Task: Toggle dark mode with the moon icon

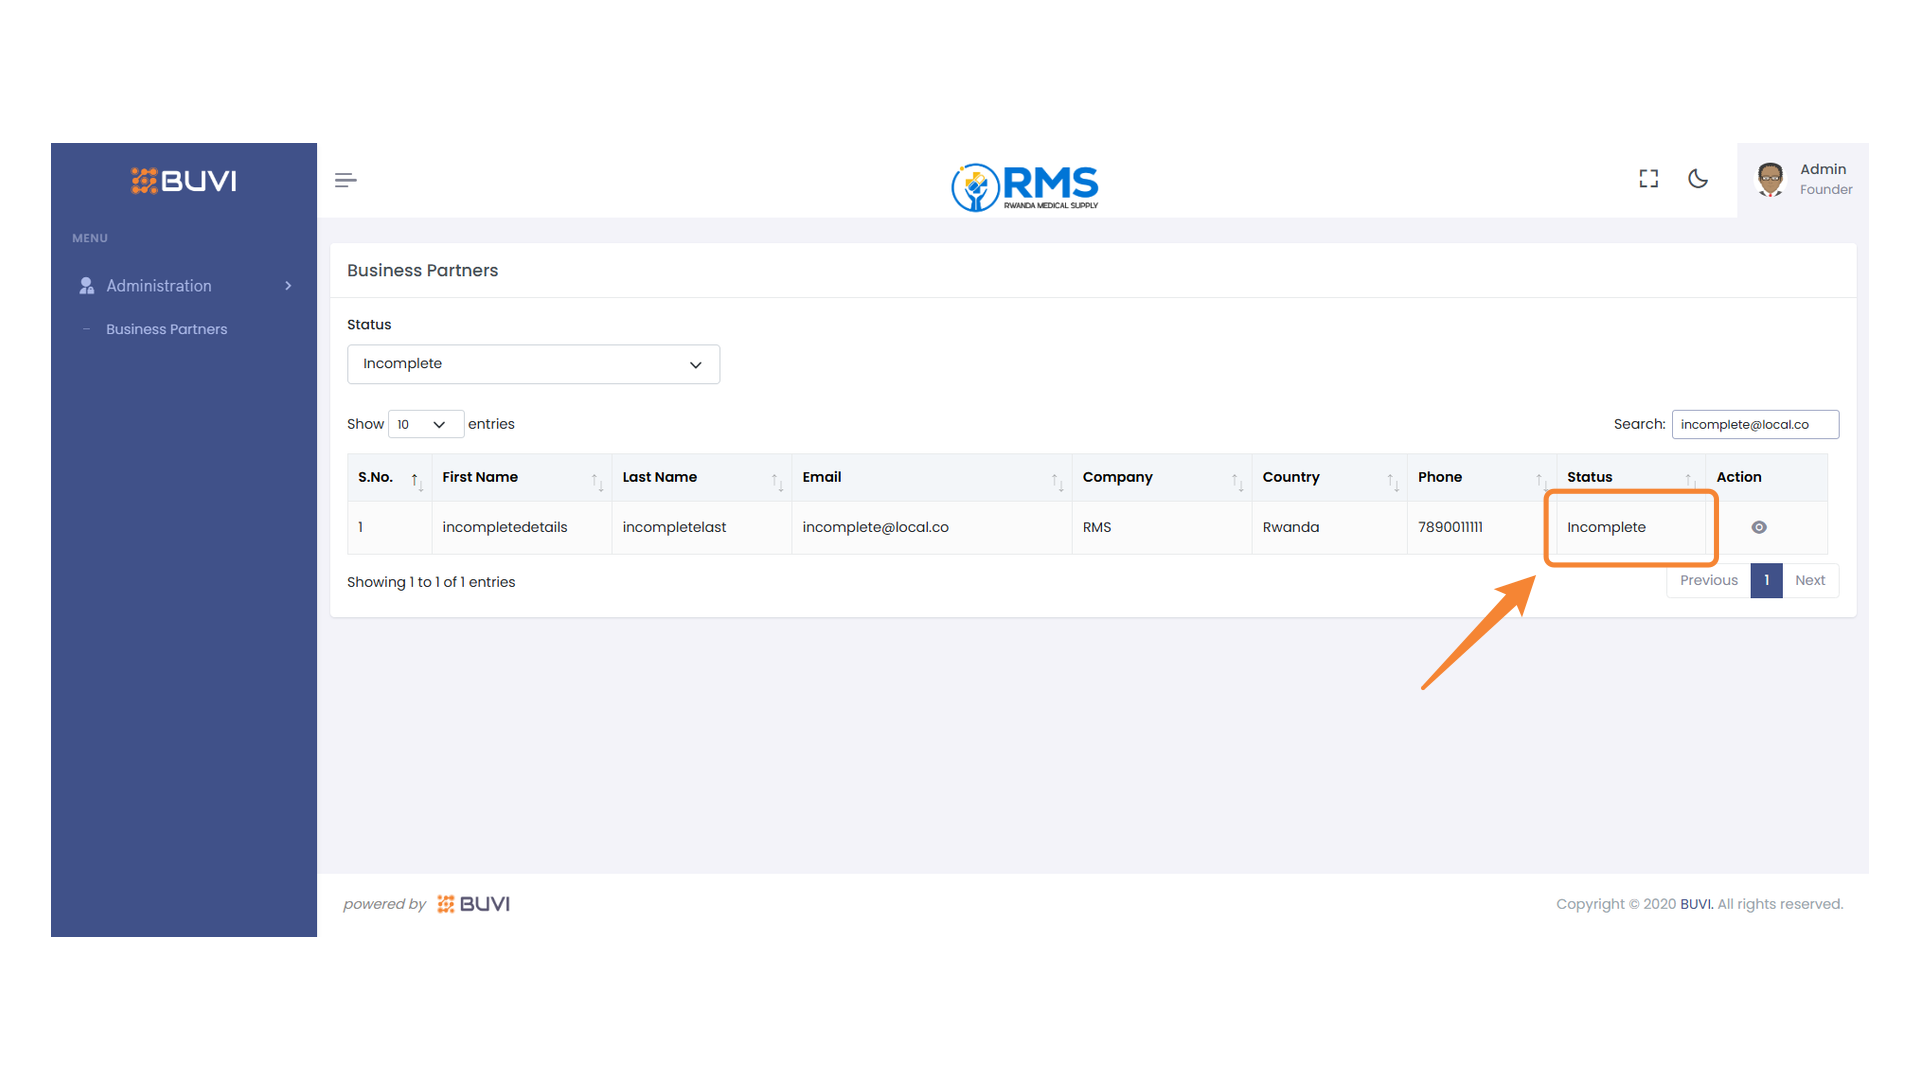Action: pyautogui.click(x=1698, y=179)
